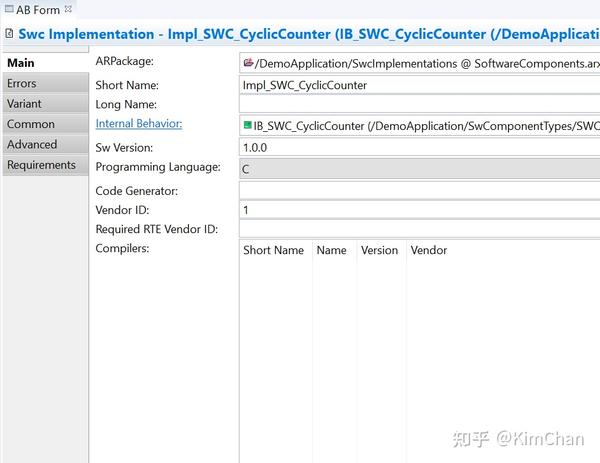Click the Vendor ID field
This screenshot has height=463, width=600.
pos(420,210)
